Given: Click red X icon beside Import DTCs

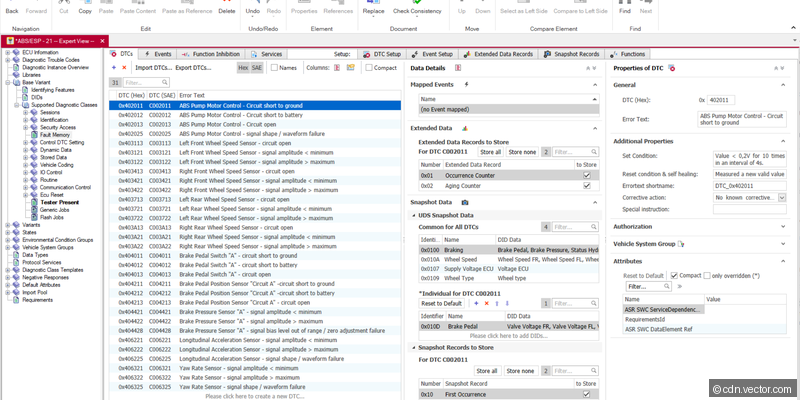Looking at the screenshot, I should (125, 67).
